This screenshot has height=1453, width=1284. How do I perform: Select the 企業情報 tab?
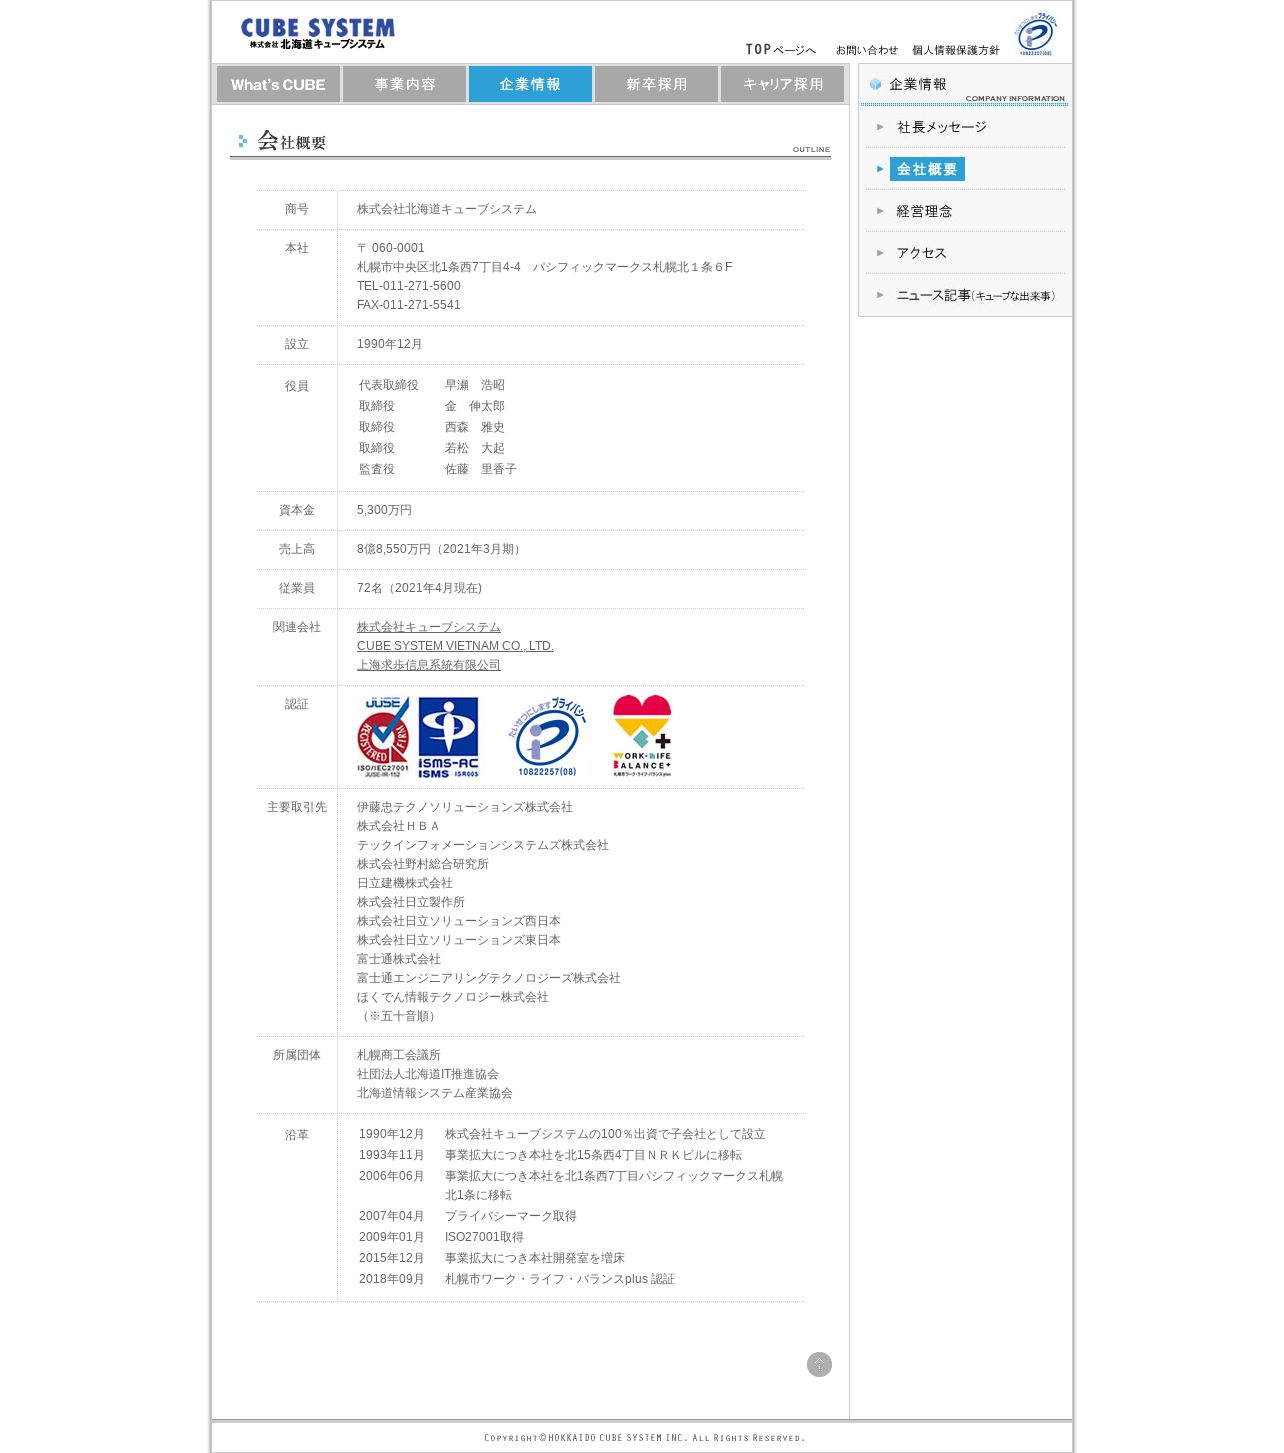click(530, 84)
